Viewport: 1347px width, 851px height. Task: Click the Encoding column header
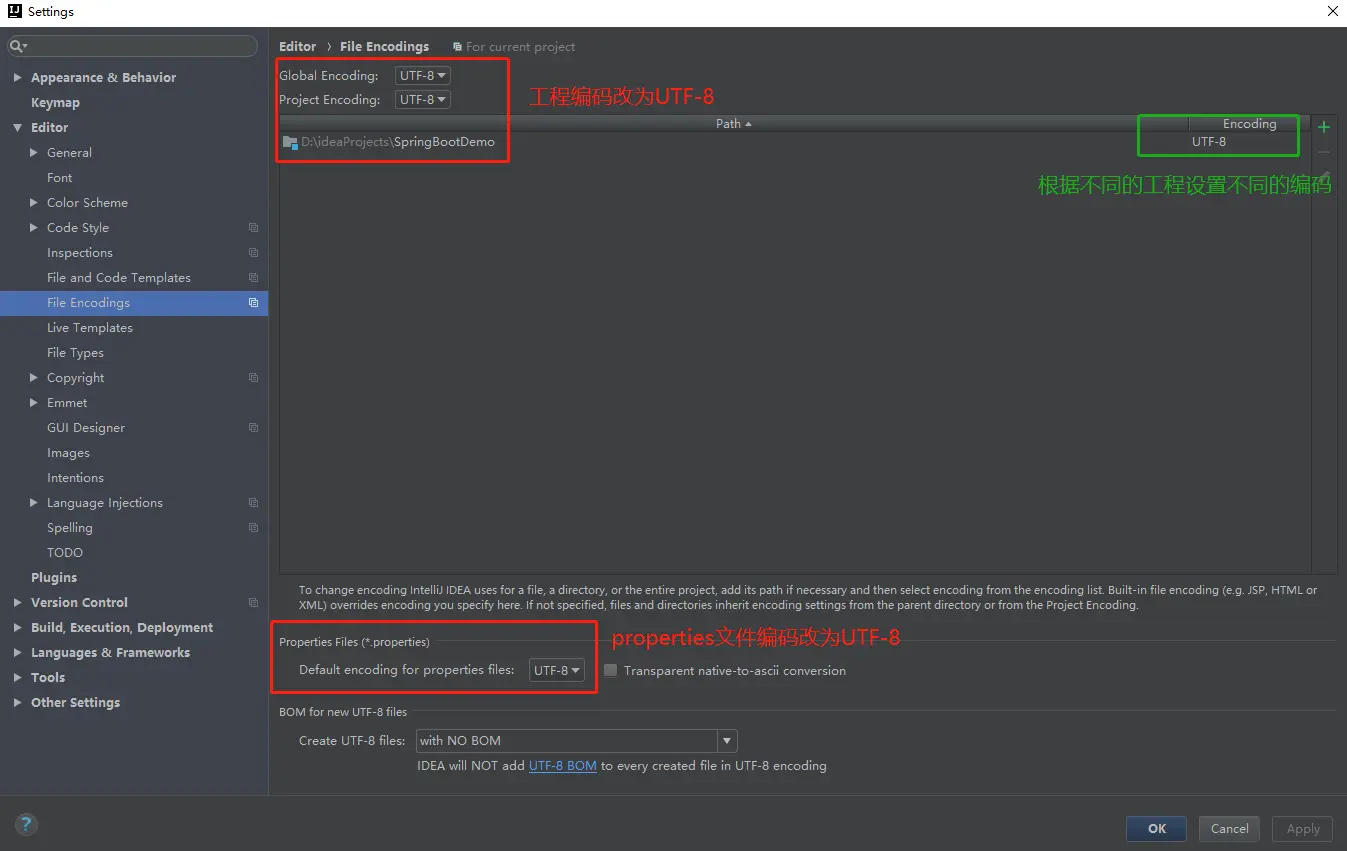click(1249, 124)
